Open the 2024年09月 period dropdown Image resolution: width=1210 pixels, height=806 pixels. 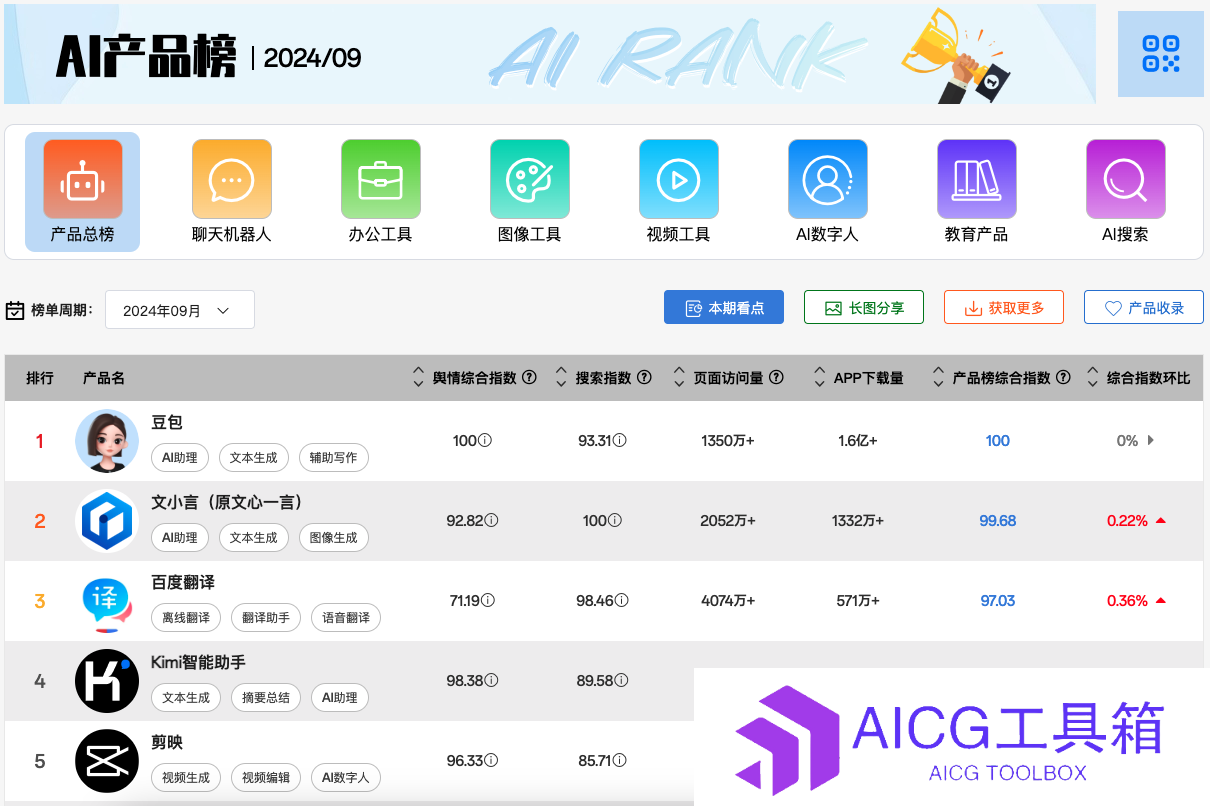[180, 310]
